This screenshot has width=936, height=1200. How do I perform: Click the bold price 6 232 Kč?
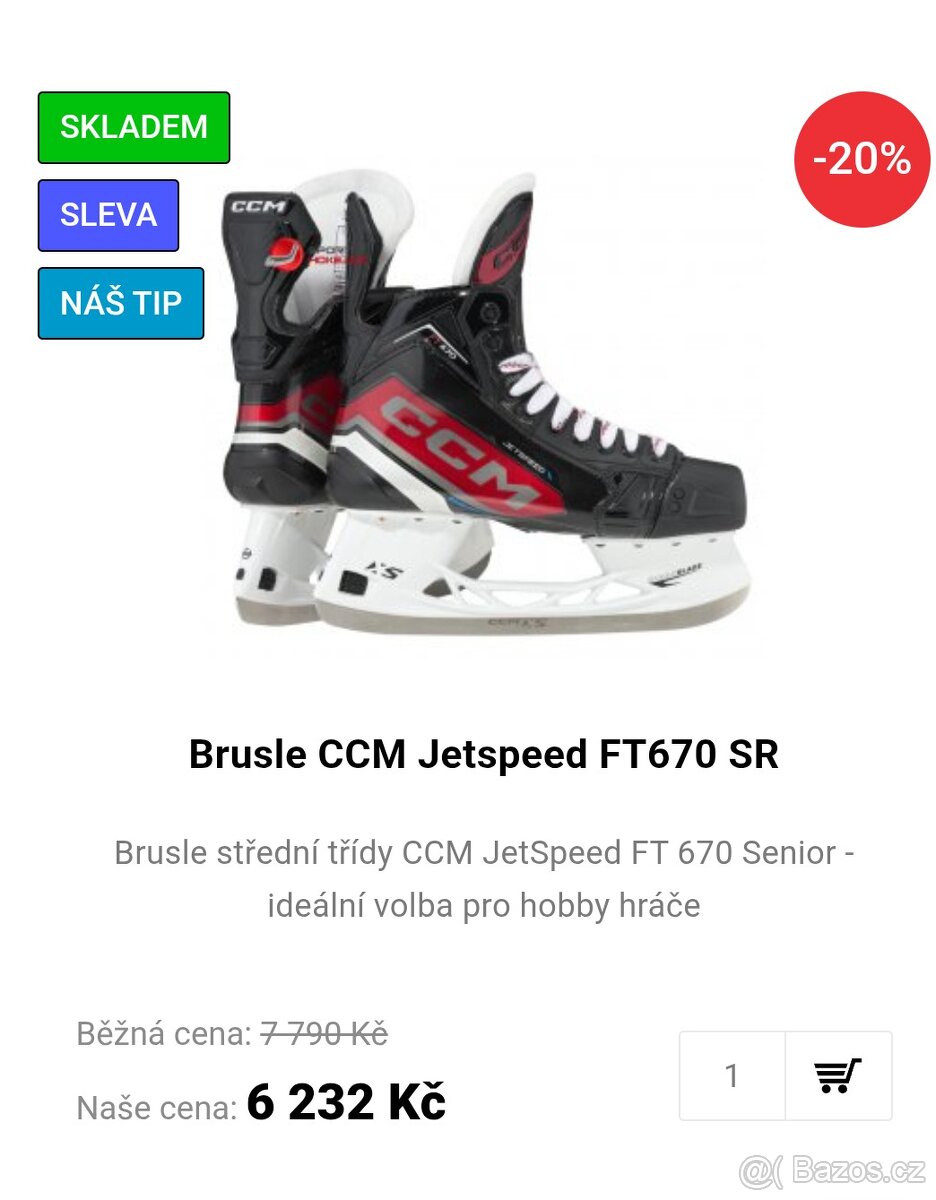(x=345, y=1103)
